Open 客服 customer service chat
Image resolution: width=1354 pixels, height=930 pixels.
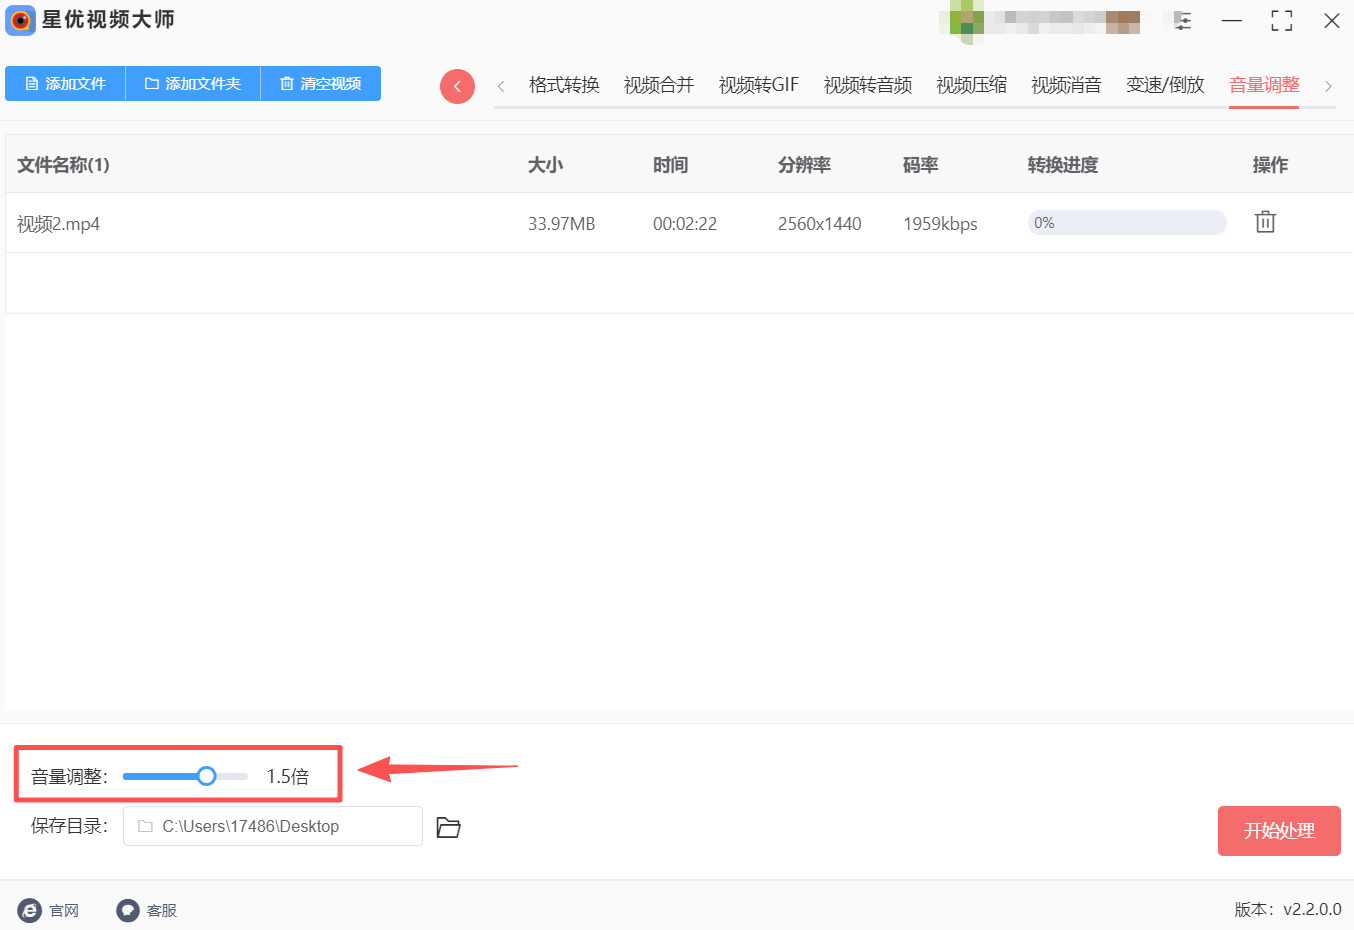[x=147, y=910]
